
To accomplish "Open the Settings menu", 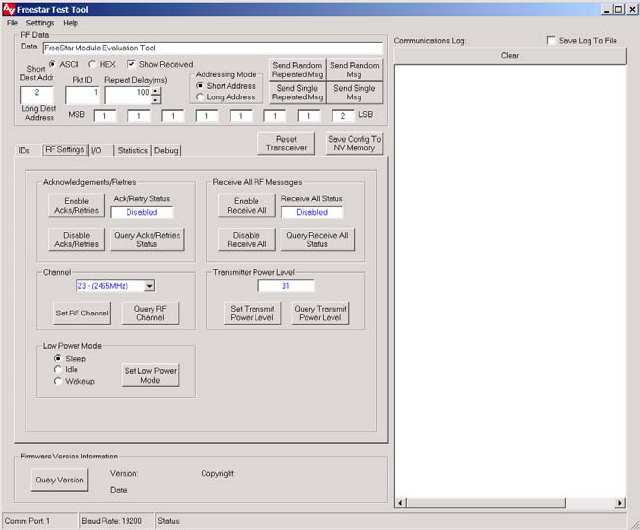I will 40,22.
